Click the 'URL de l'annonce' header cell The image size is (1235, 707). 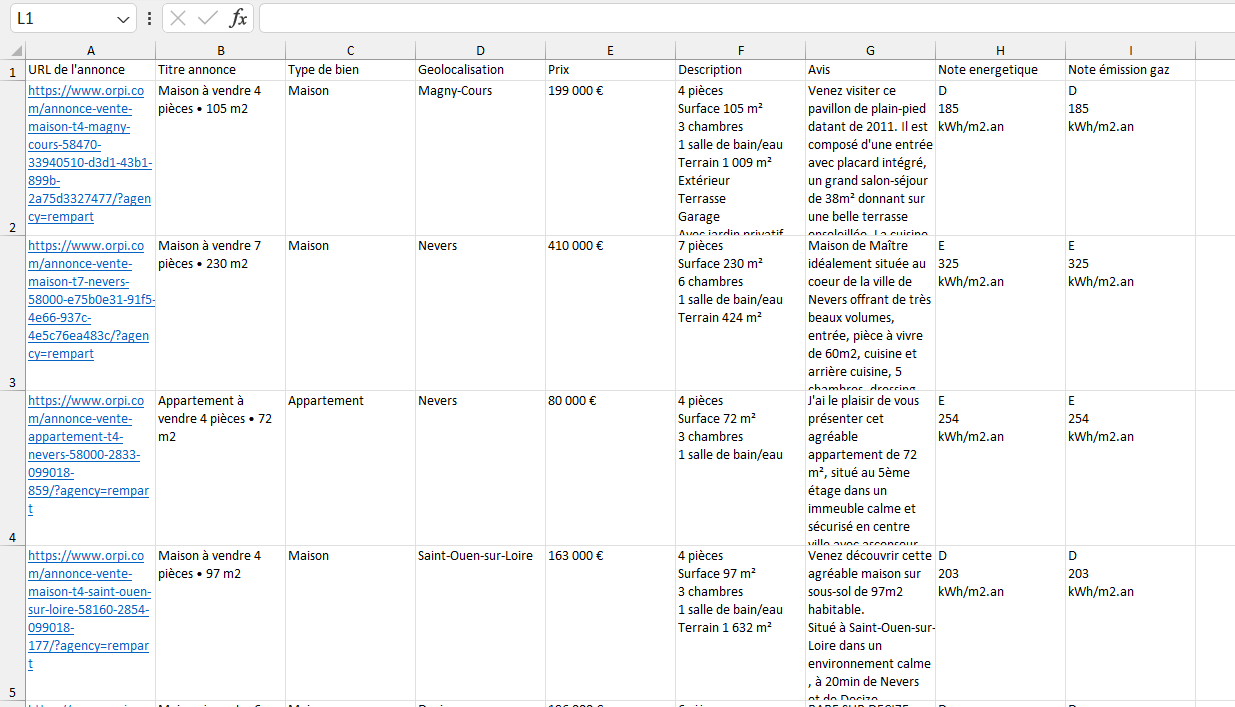[91, 70]
